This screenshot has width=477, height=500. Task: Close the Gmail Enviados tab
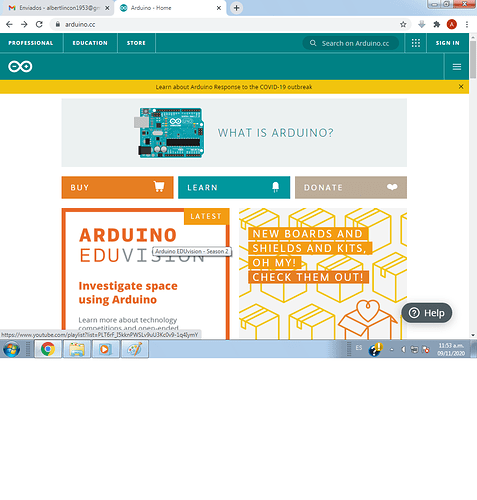pyautogui.click(x=107, y=8)
